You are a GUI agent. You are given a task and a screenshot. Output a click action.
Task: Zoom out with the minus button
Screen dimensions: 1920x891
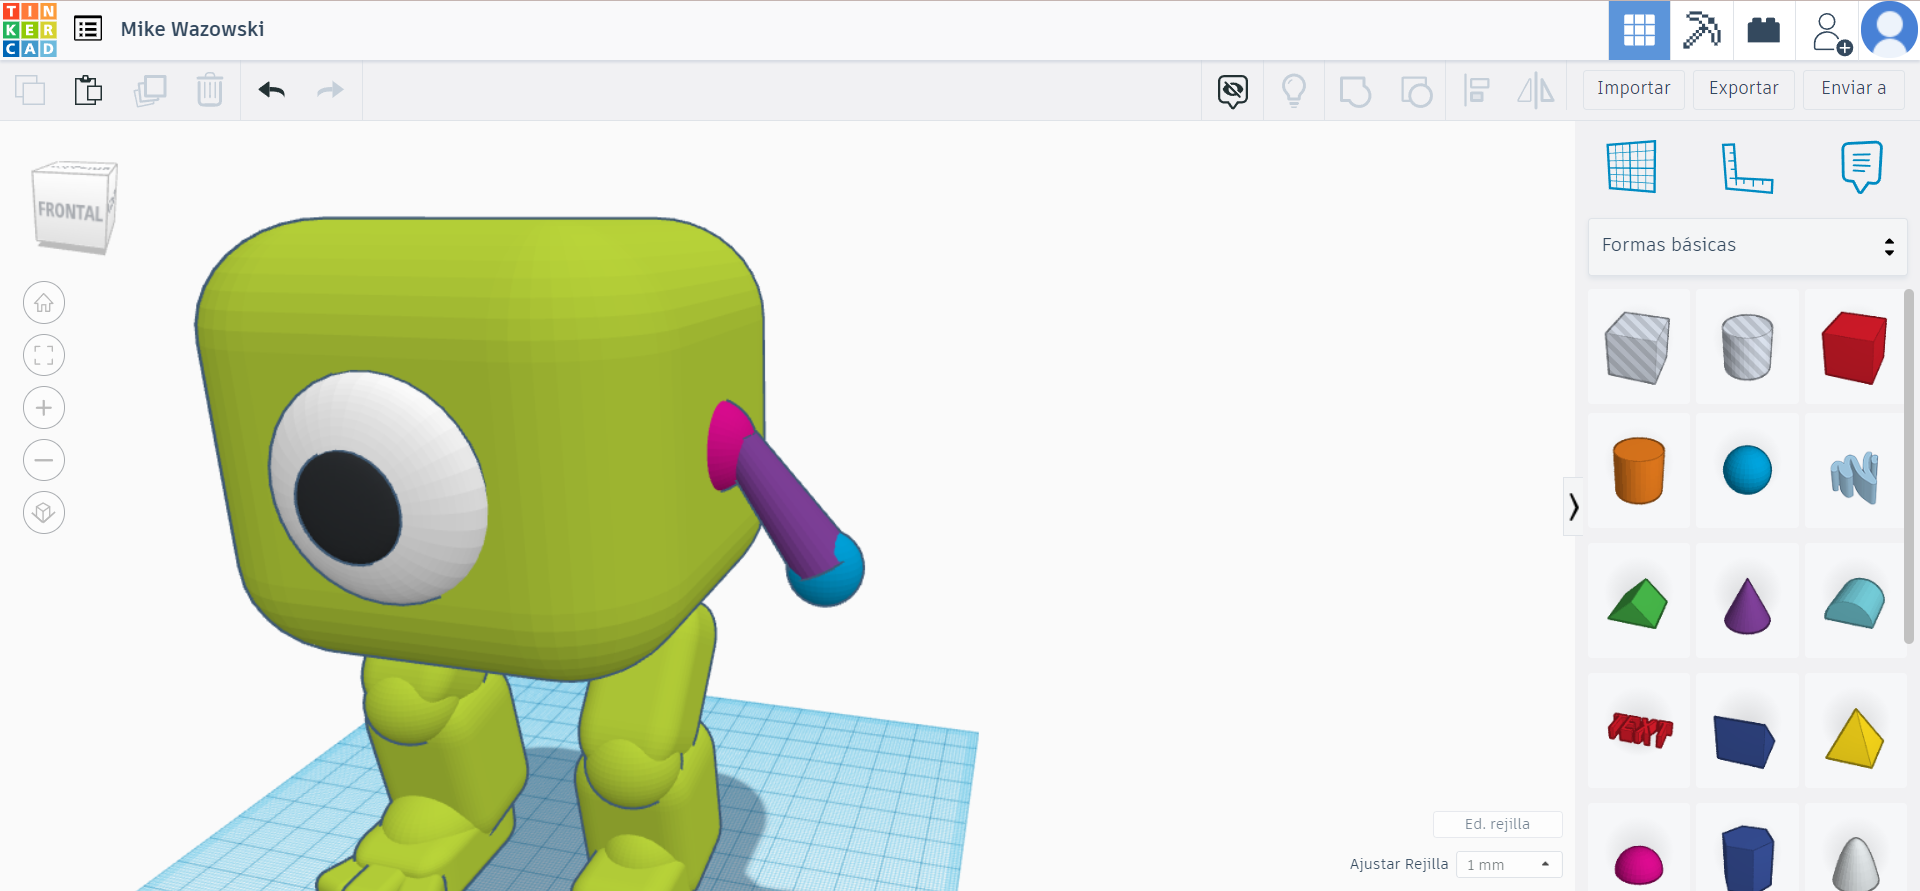coord(44,460)
